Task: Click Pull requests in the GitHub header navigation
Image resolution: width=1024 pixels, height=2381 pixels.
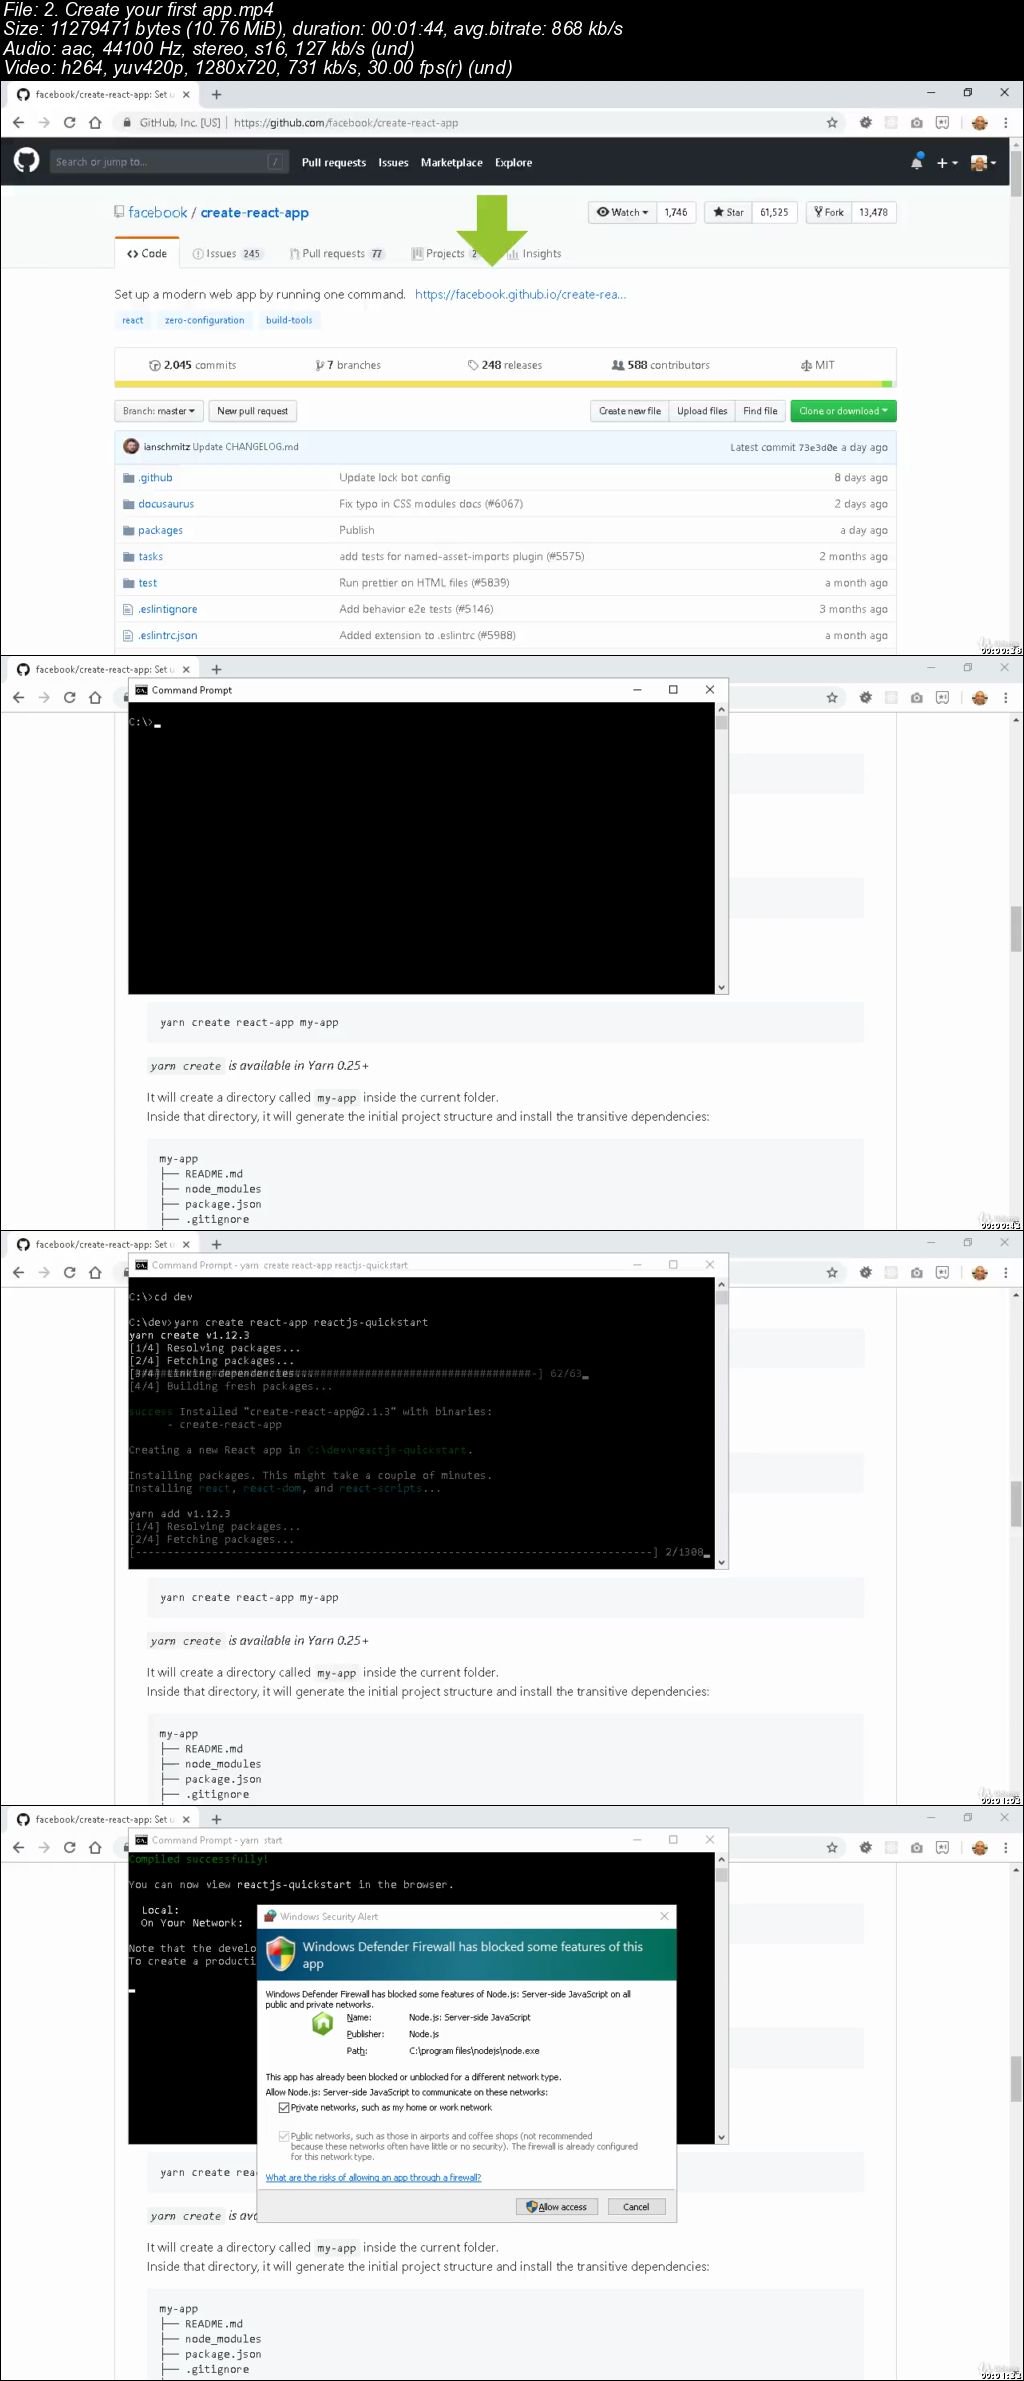Action: tap(334, 162)
